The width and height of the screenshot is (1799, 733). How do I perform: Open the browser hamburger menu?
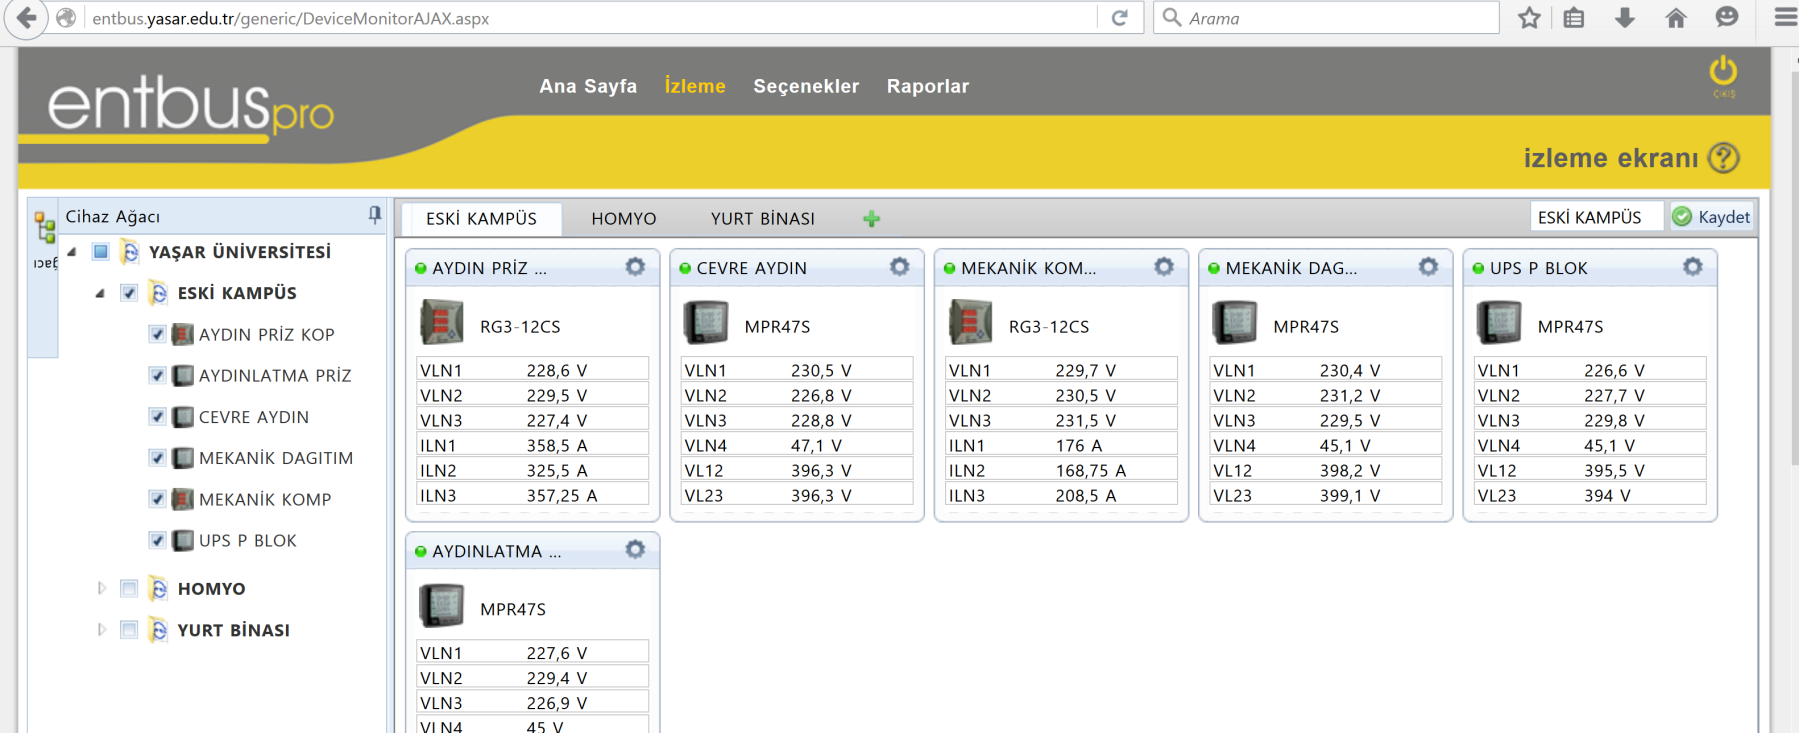[x=1785, y=18]
